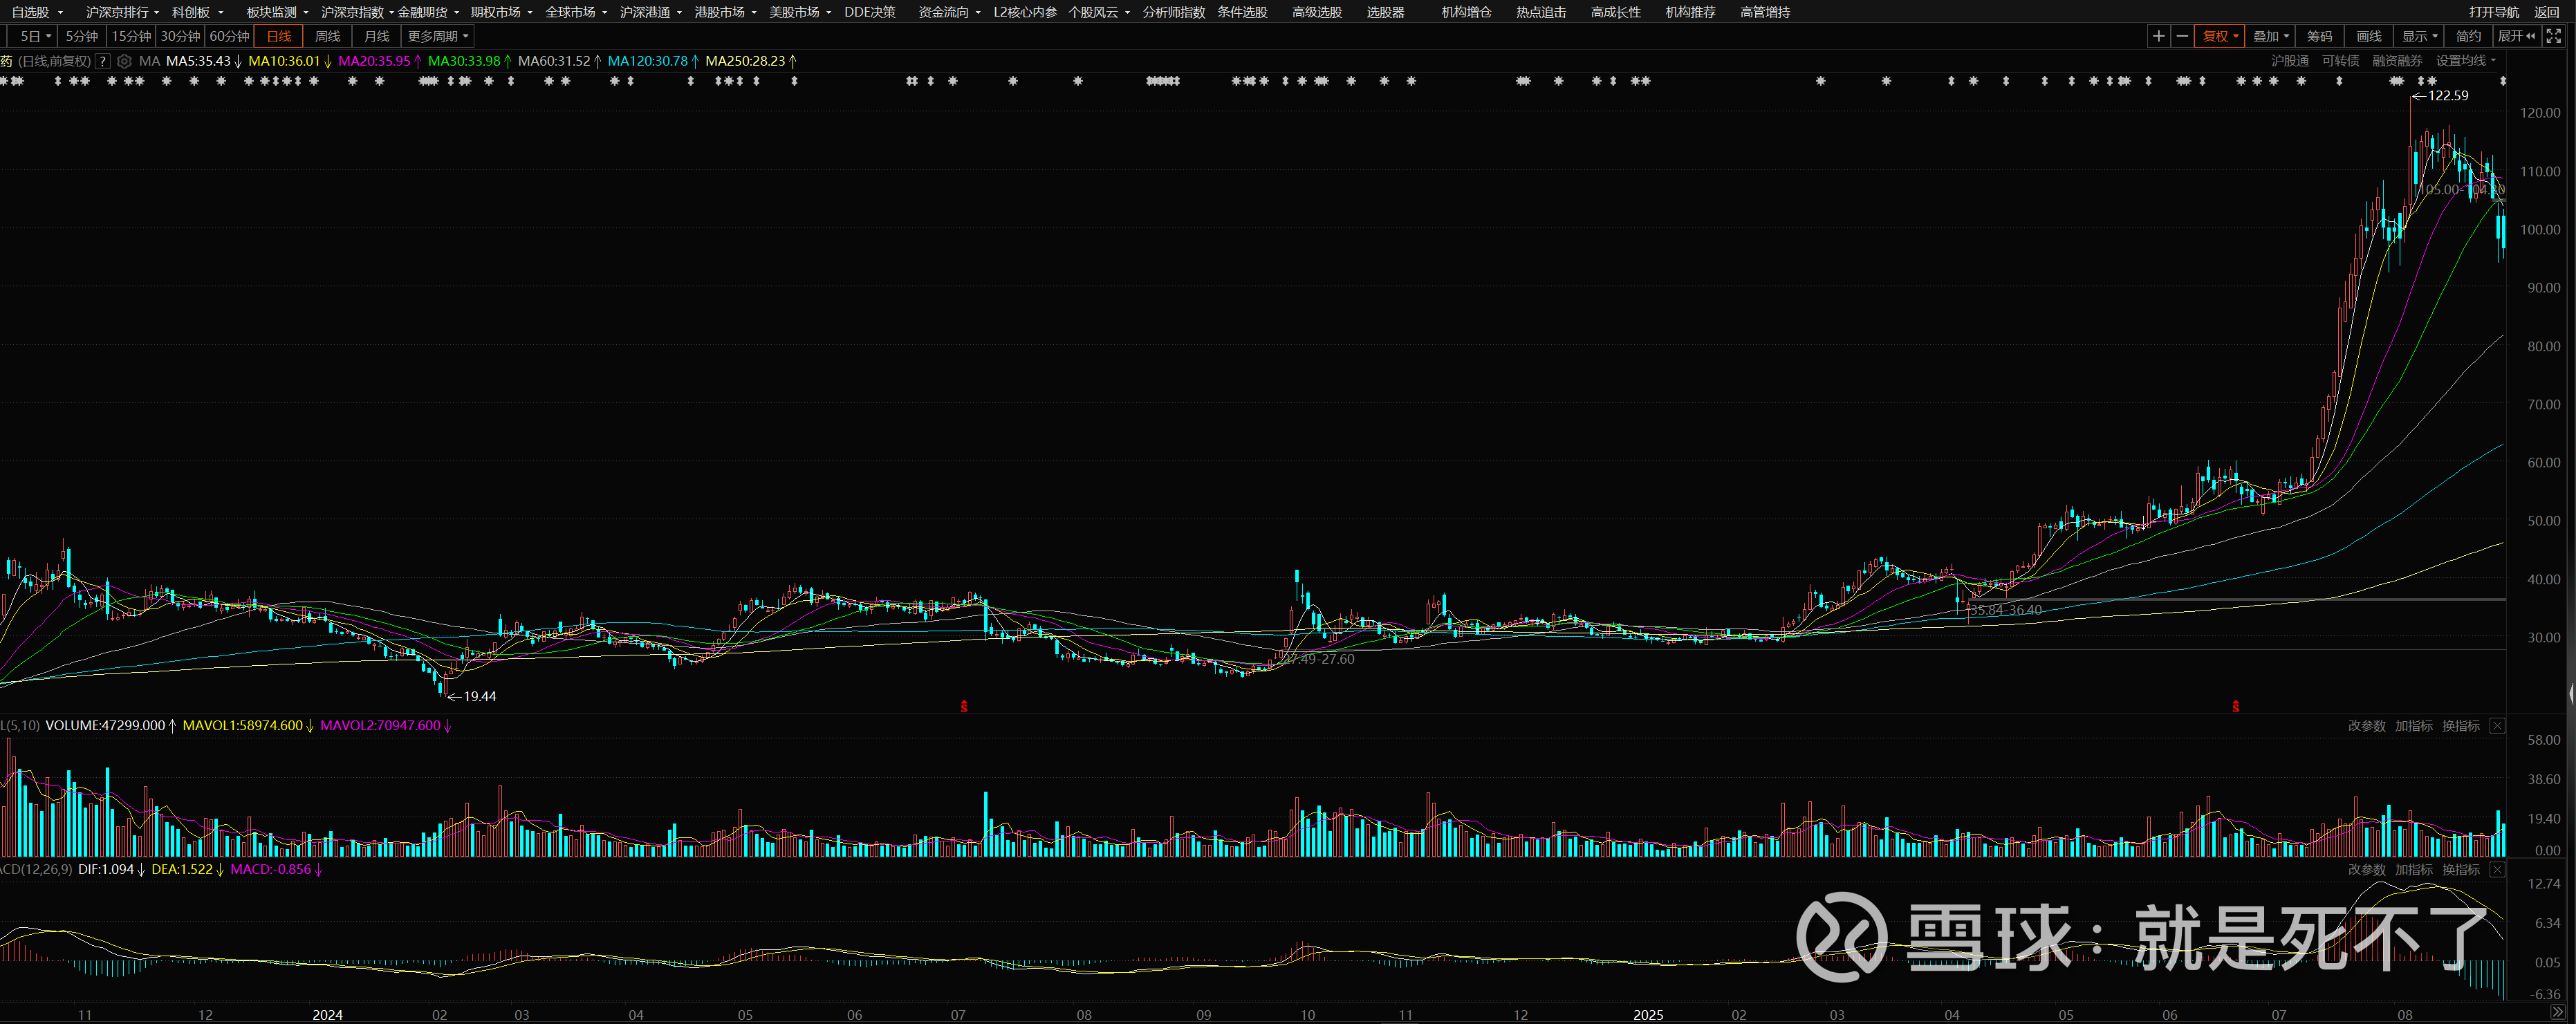Close the volume indicator panel
The width and height of the screenshot is (2576, 1024).
click(2497, 726)
